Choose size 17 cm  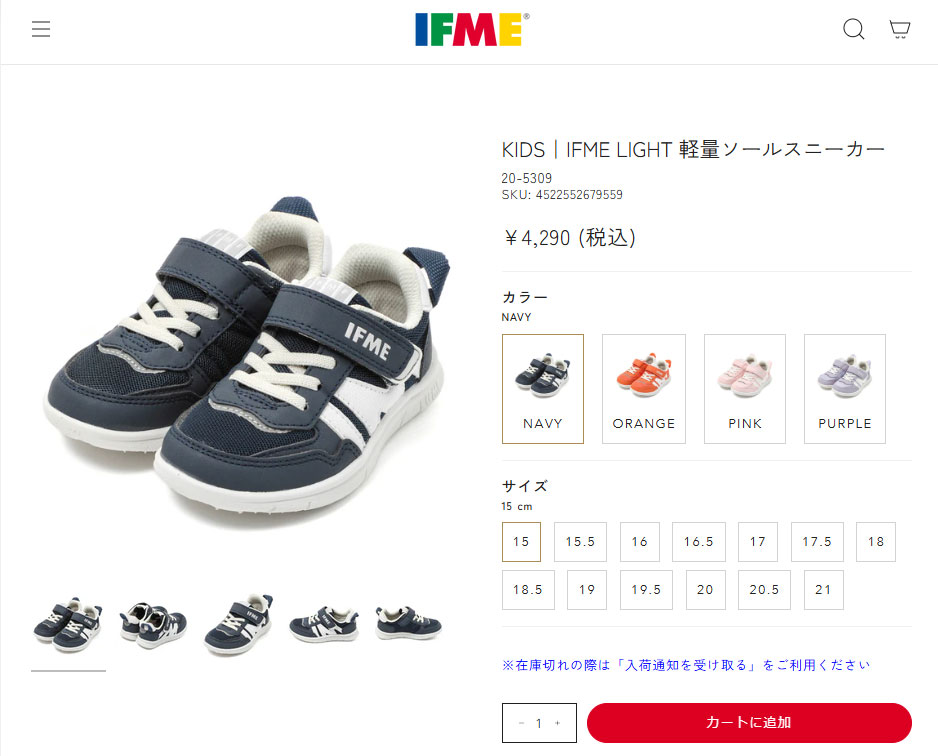(x=758, y=542)
